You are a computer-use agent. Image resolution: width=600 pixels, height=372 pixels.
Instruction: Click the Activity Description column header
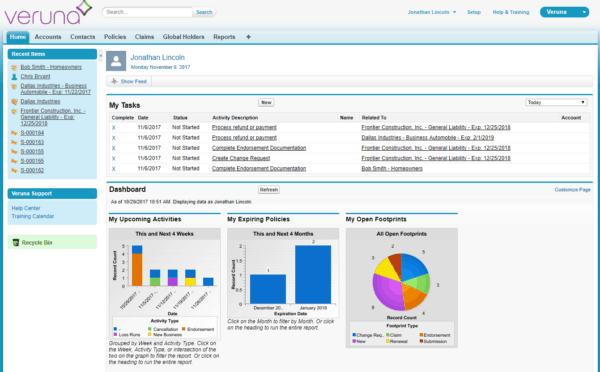point(235,118)
